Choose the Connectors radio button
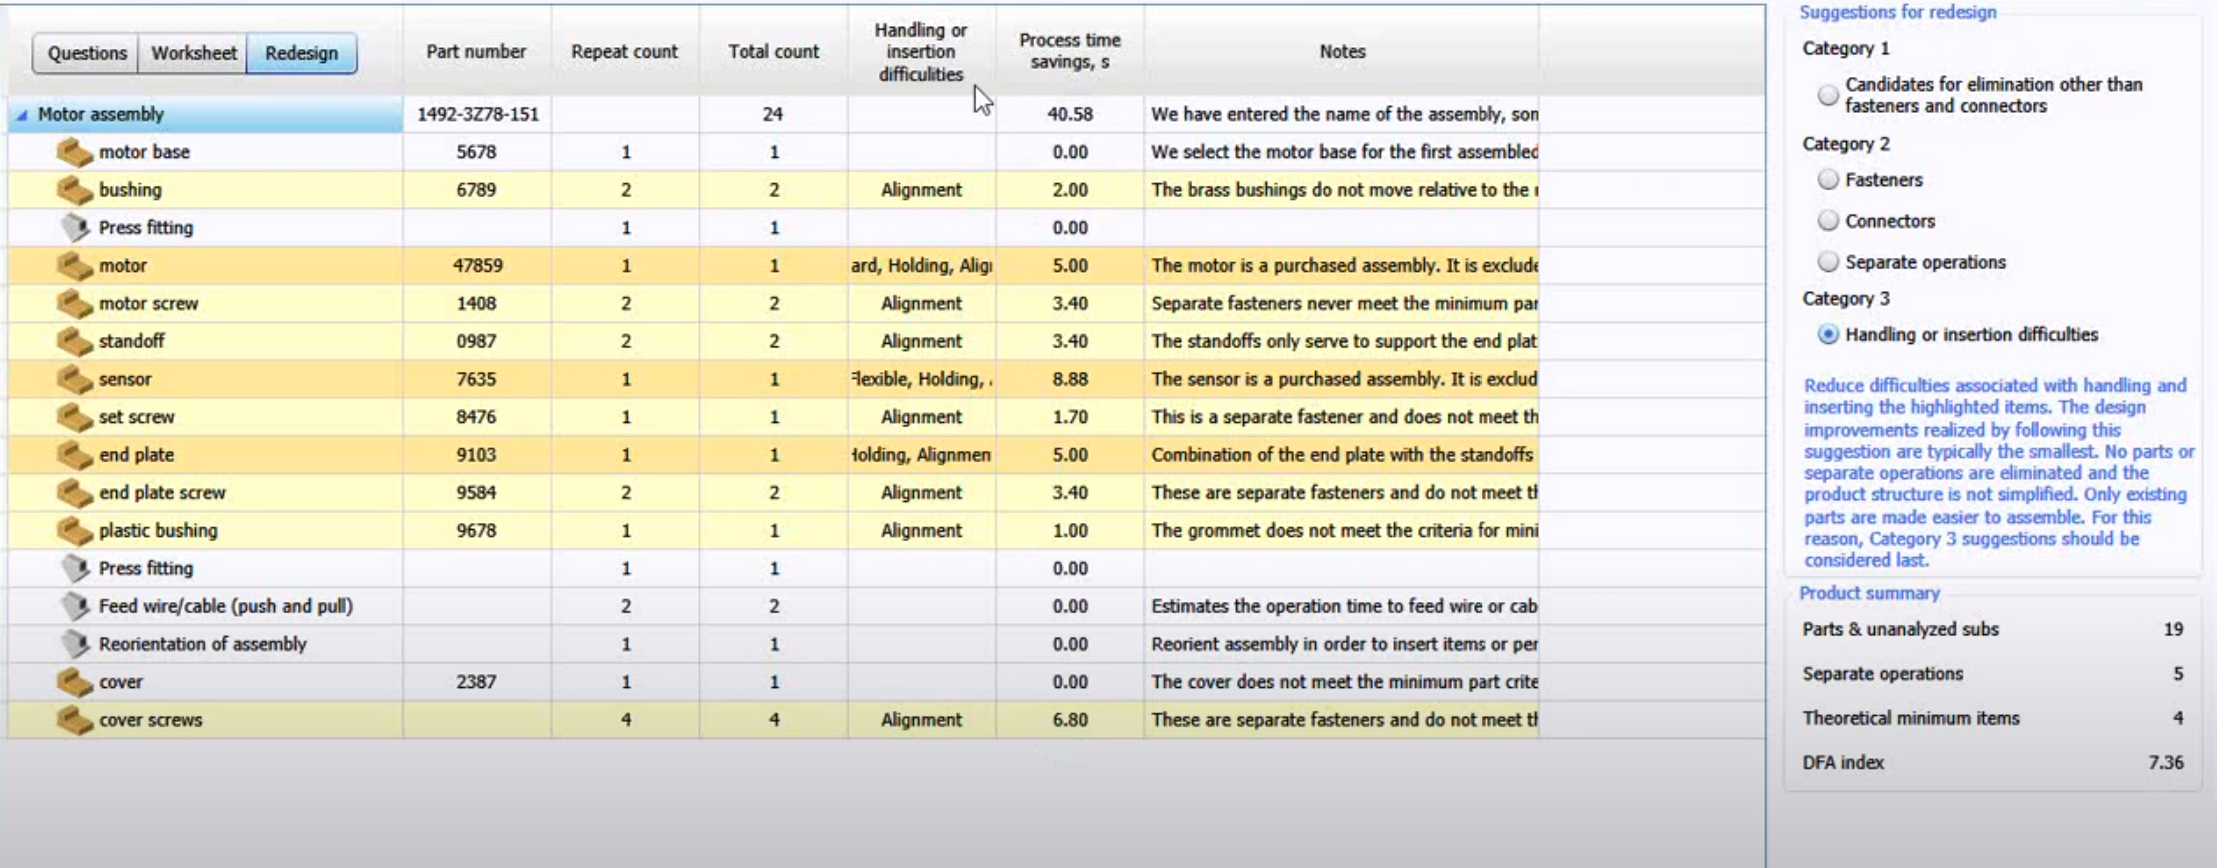 tap(1828, 221)
